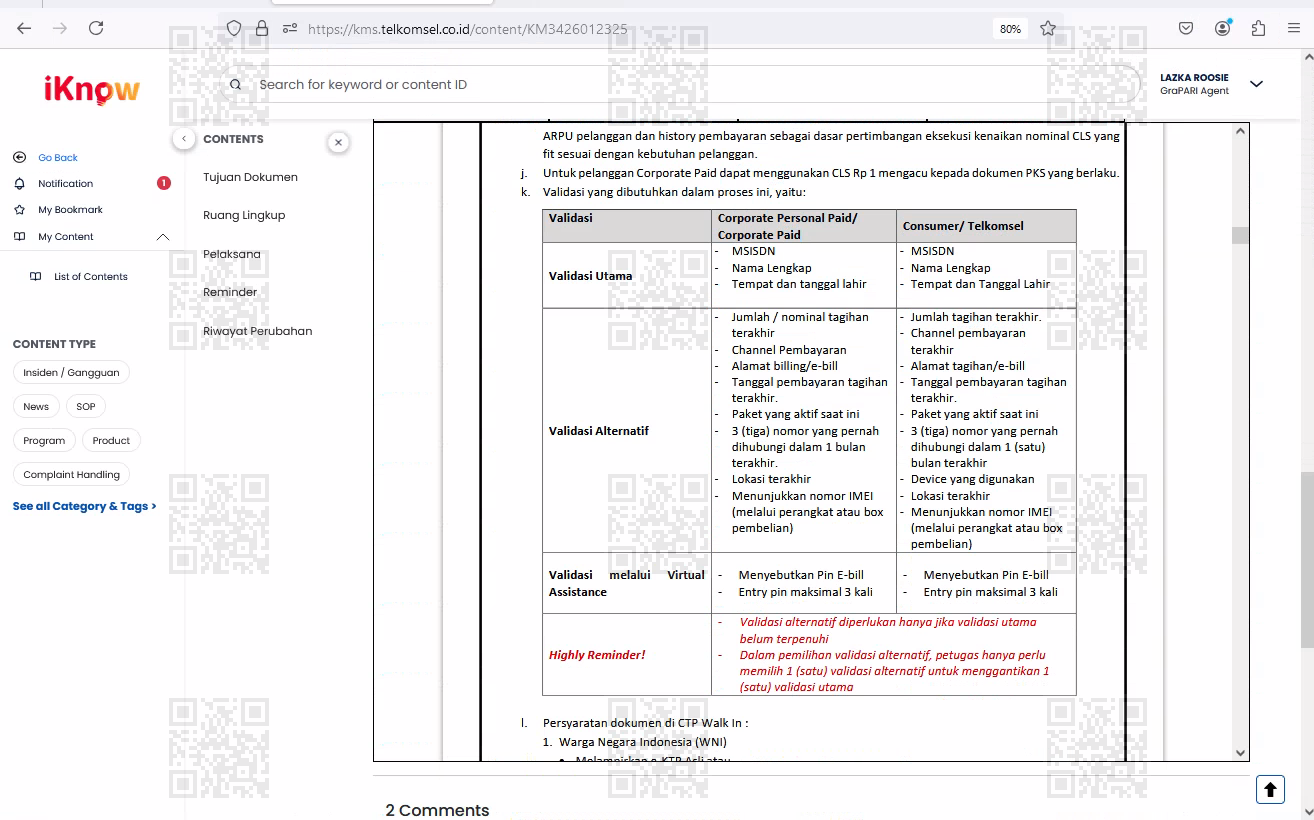Click the padlock connection icon
The width and height of the screenshot is (1314, 820).
[x=262, y=28]
